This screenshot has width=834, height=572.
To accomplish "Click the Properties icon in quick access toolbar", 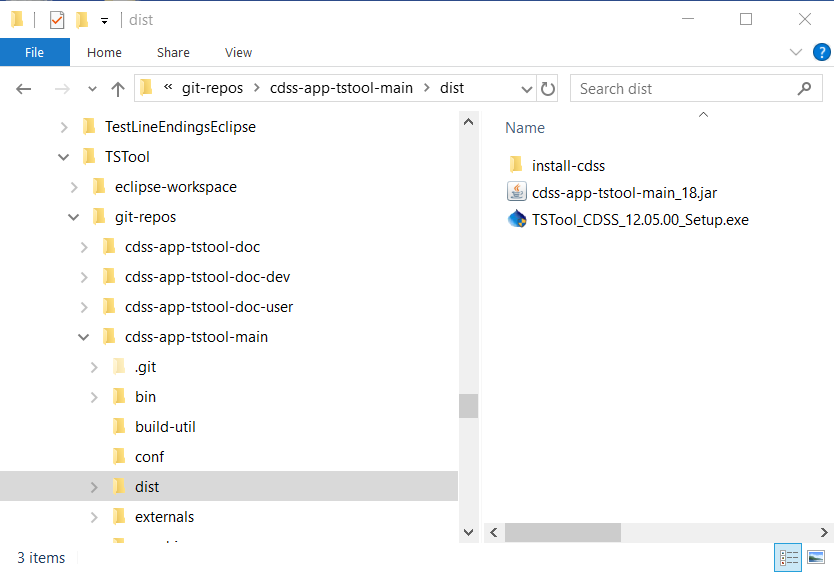I will (x=57, y=19).
